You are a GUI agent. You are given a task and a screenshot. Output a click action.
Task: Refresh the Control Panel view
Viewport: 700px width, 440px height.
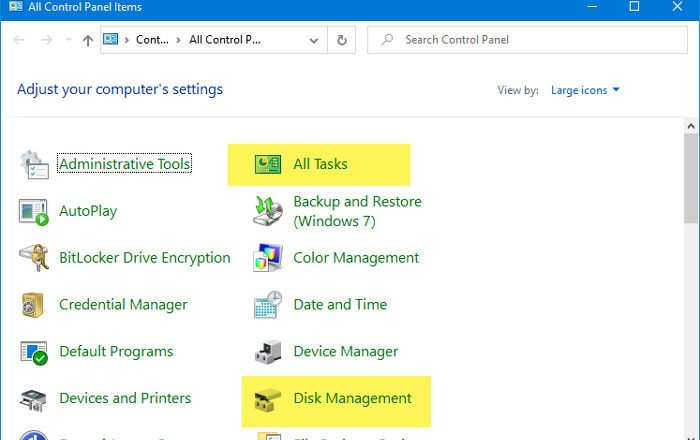(342, 40)
